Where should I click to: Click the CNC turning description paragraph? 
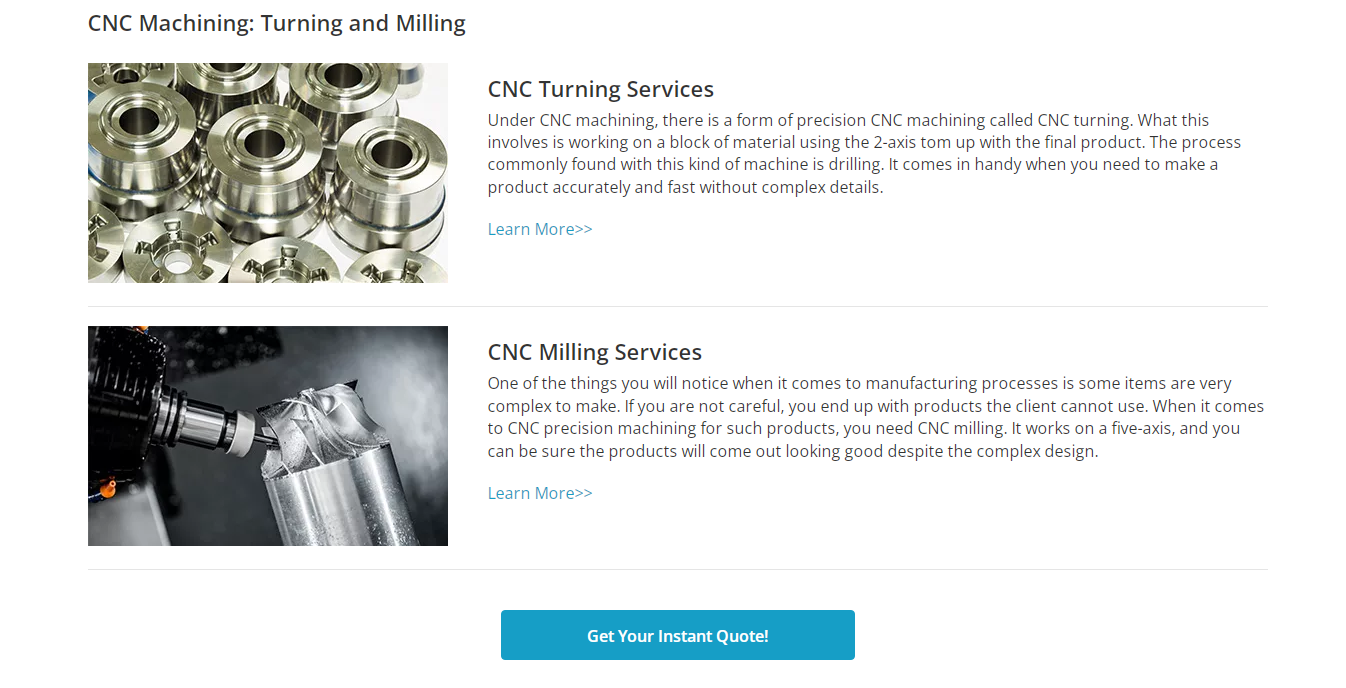(x=860, y=153)
